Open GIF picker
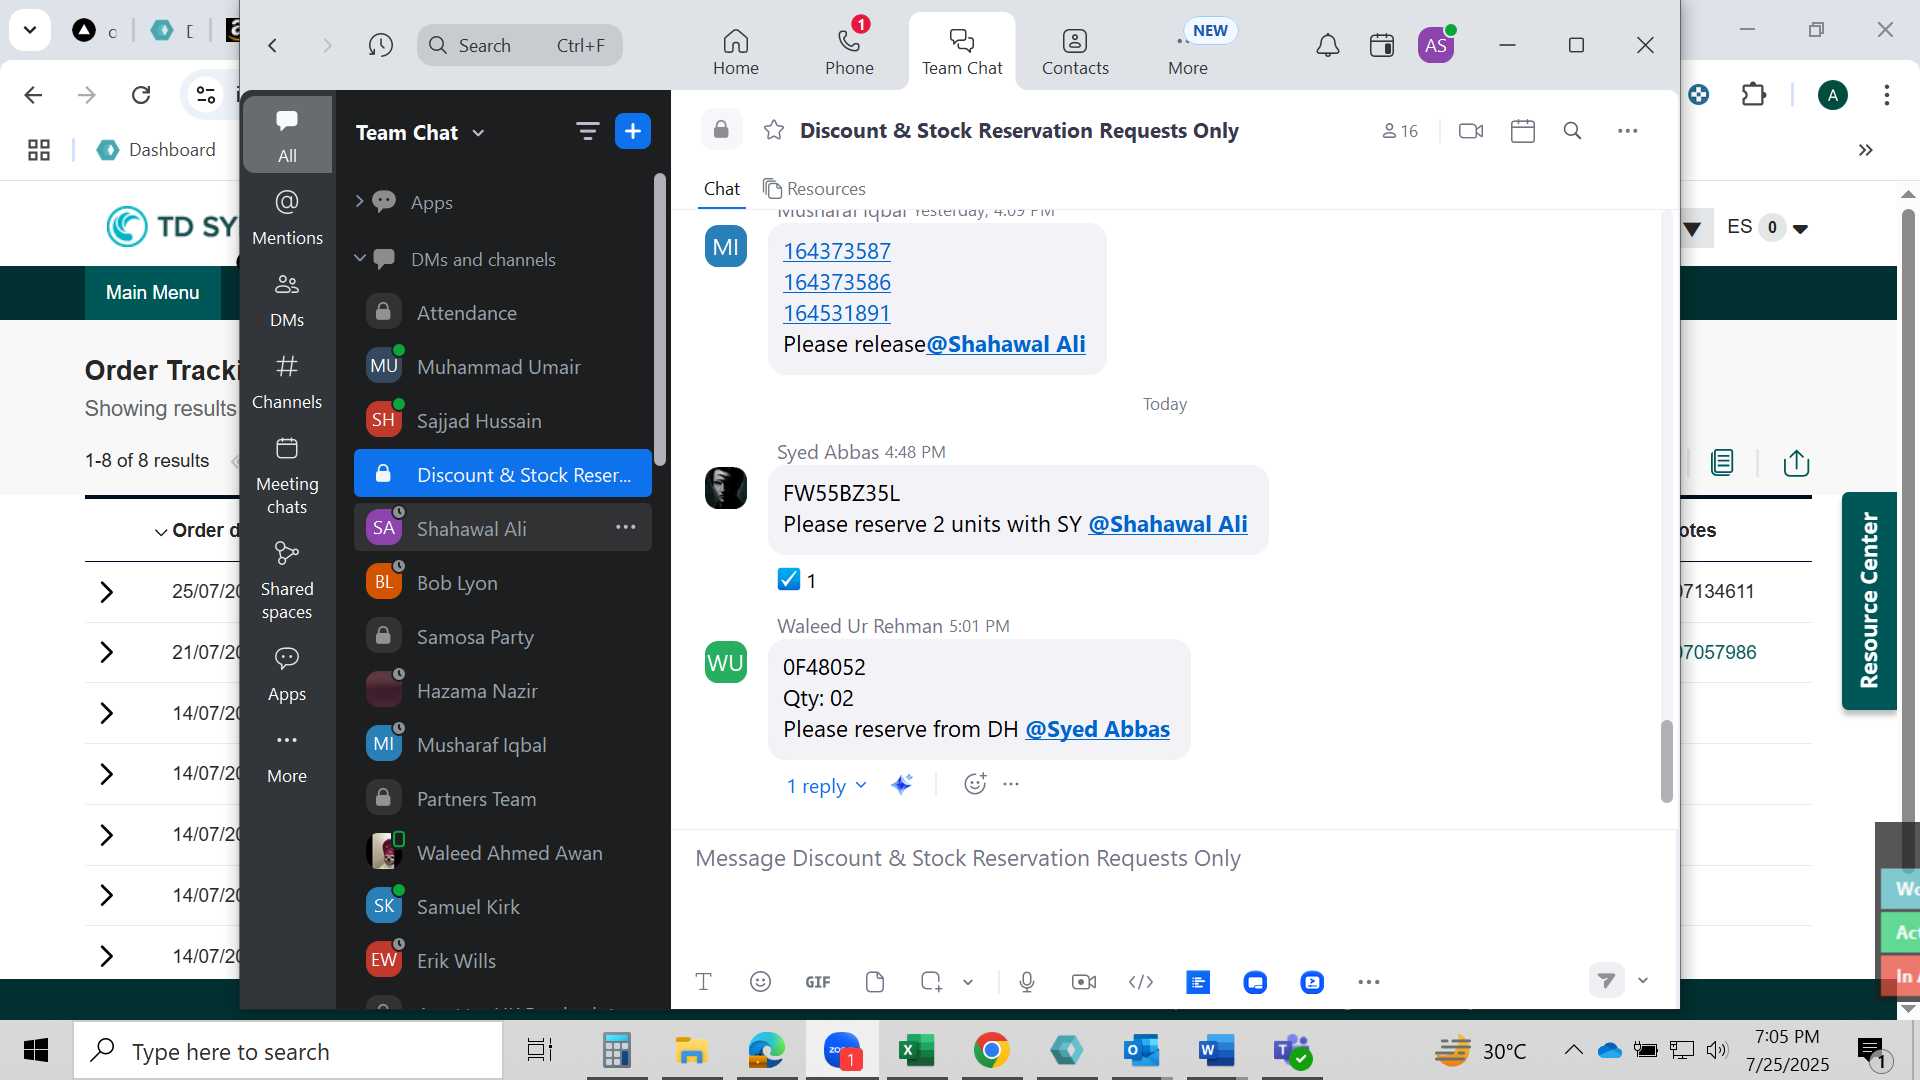Image resolution: width=1920 pixels, height=1080 pixels. (817, 982)
